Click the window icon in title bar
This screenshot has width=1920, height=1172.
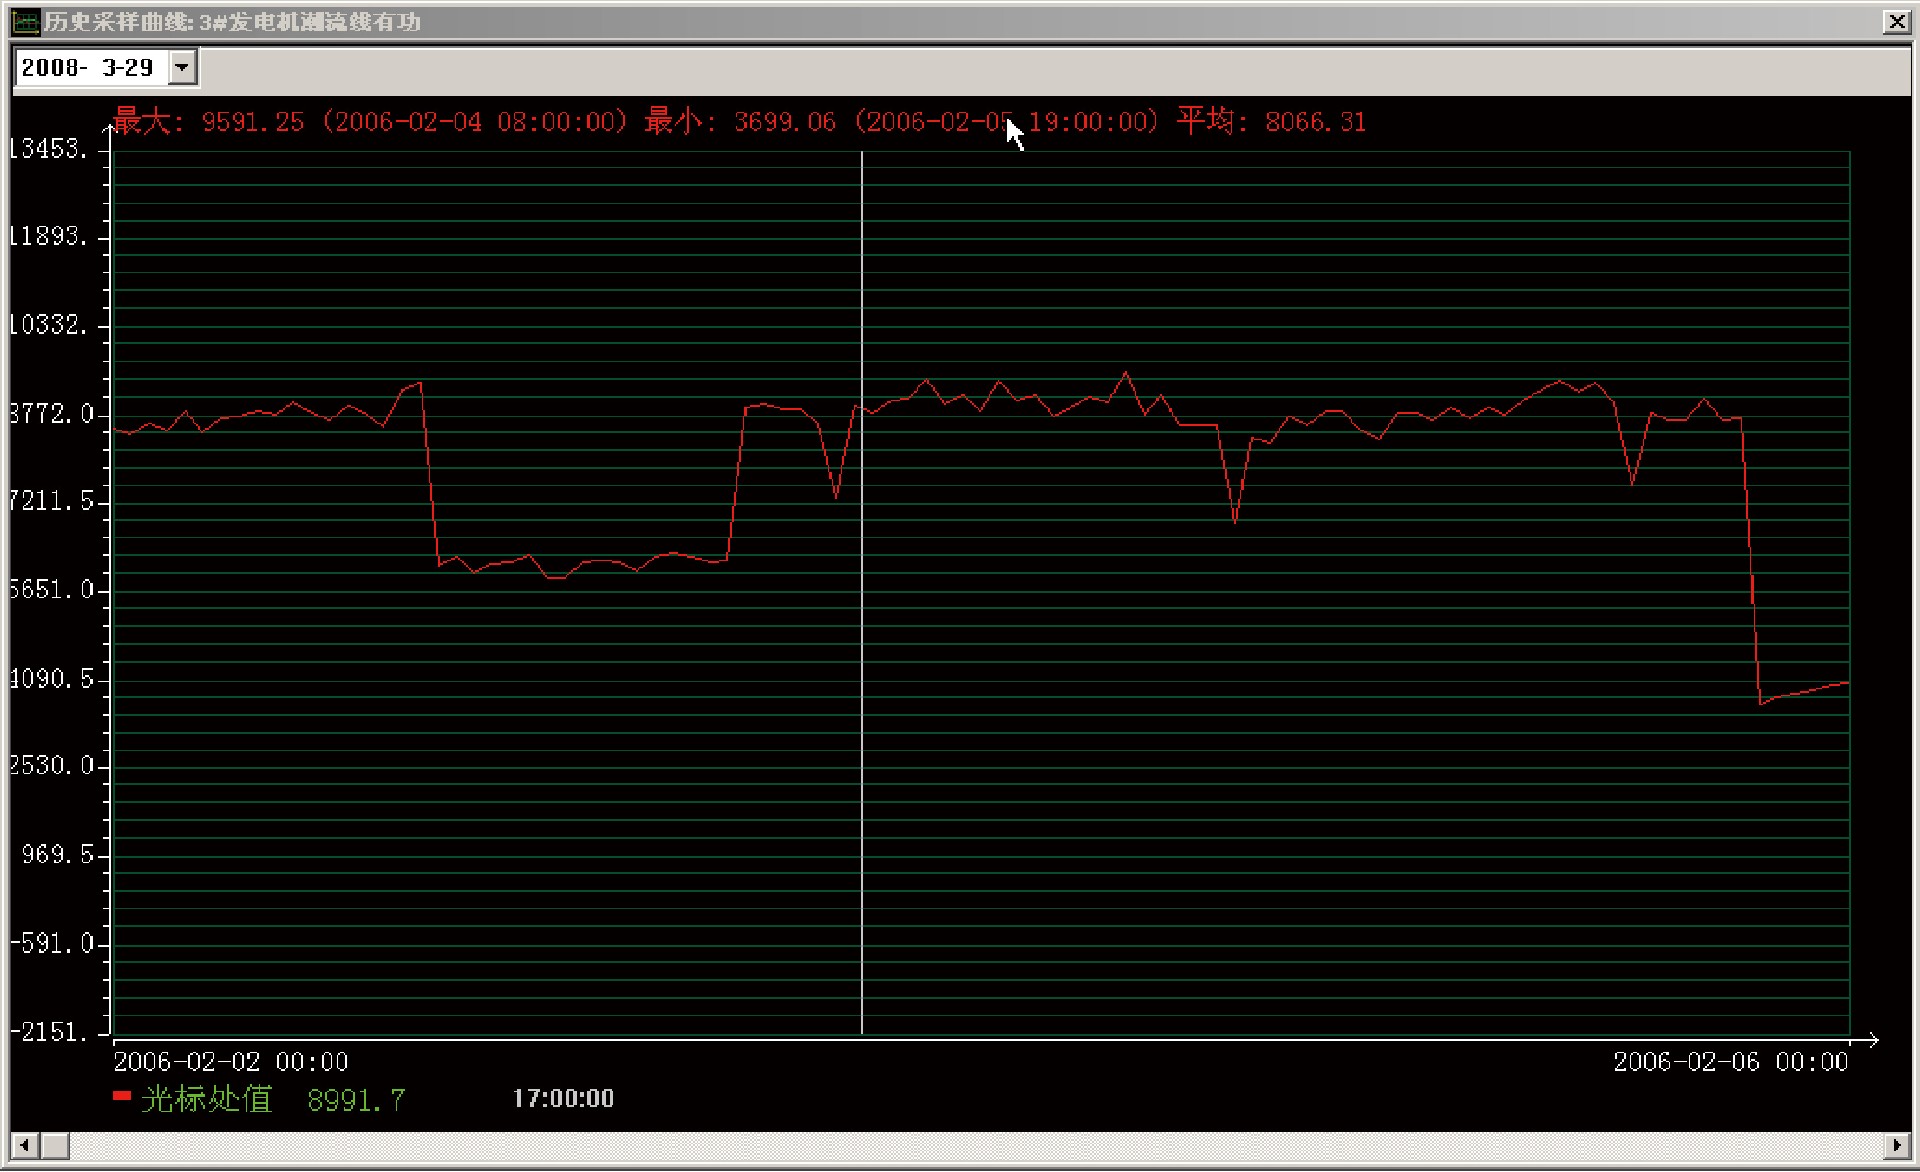point(25,21)
